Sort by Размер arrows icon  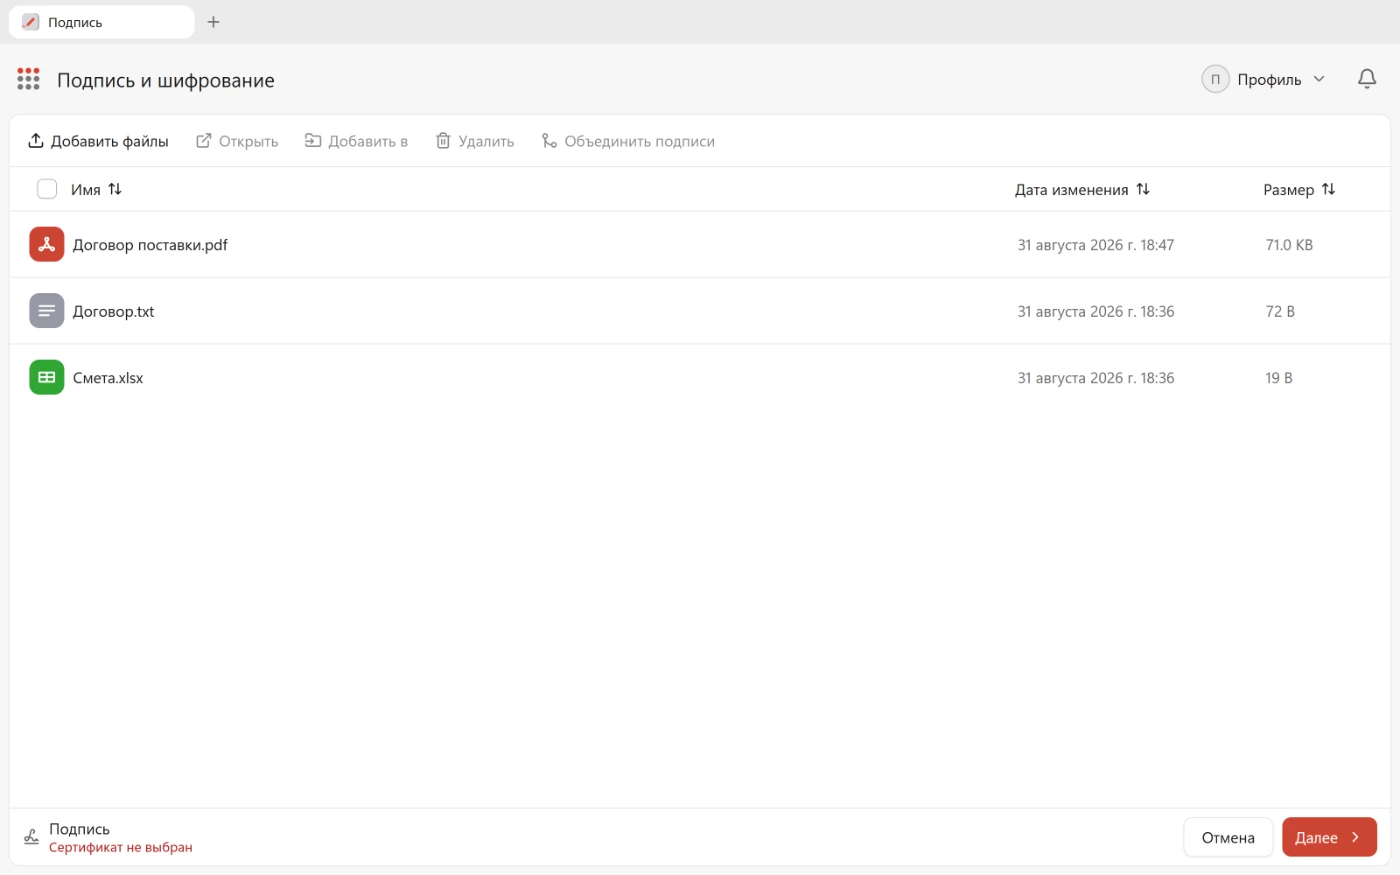[1328, 189]
